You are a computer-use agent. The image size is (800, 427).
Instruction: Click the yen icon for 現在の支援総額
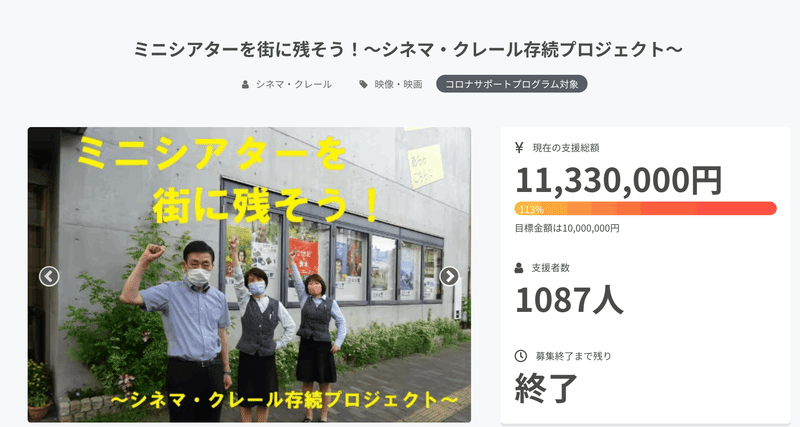519,148
